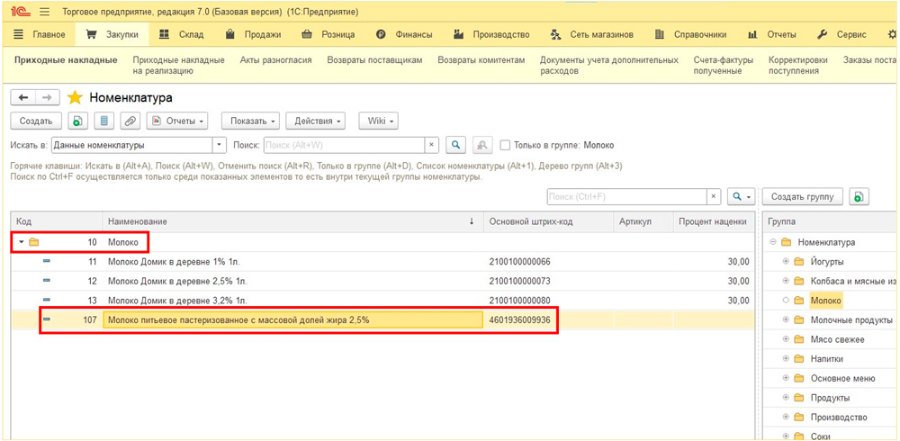Open Корректировки поступления link
The image size is (900, 441).
point(798,65)
